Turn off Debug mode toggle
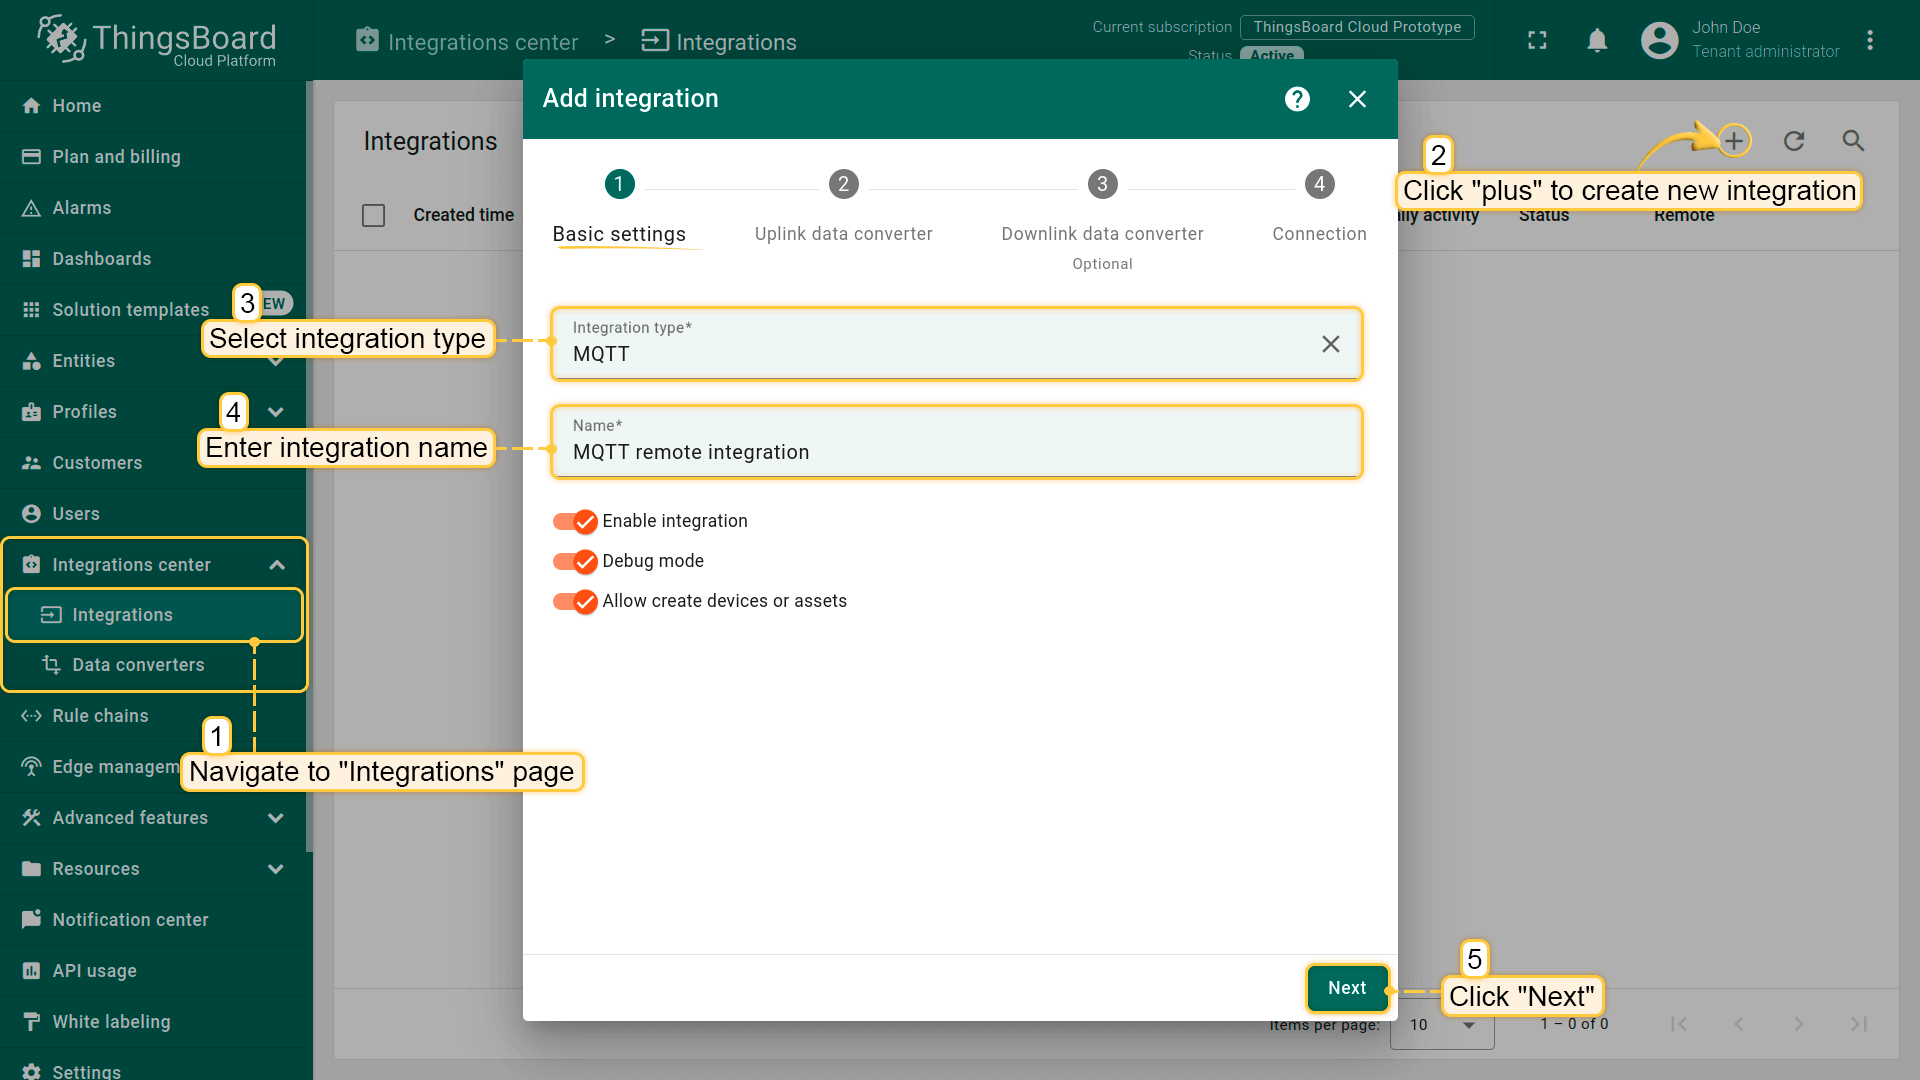1920x1080 pixels. (575, 561)
